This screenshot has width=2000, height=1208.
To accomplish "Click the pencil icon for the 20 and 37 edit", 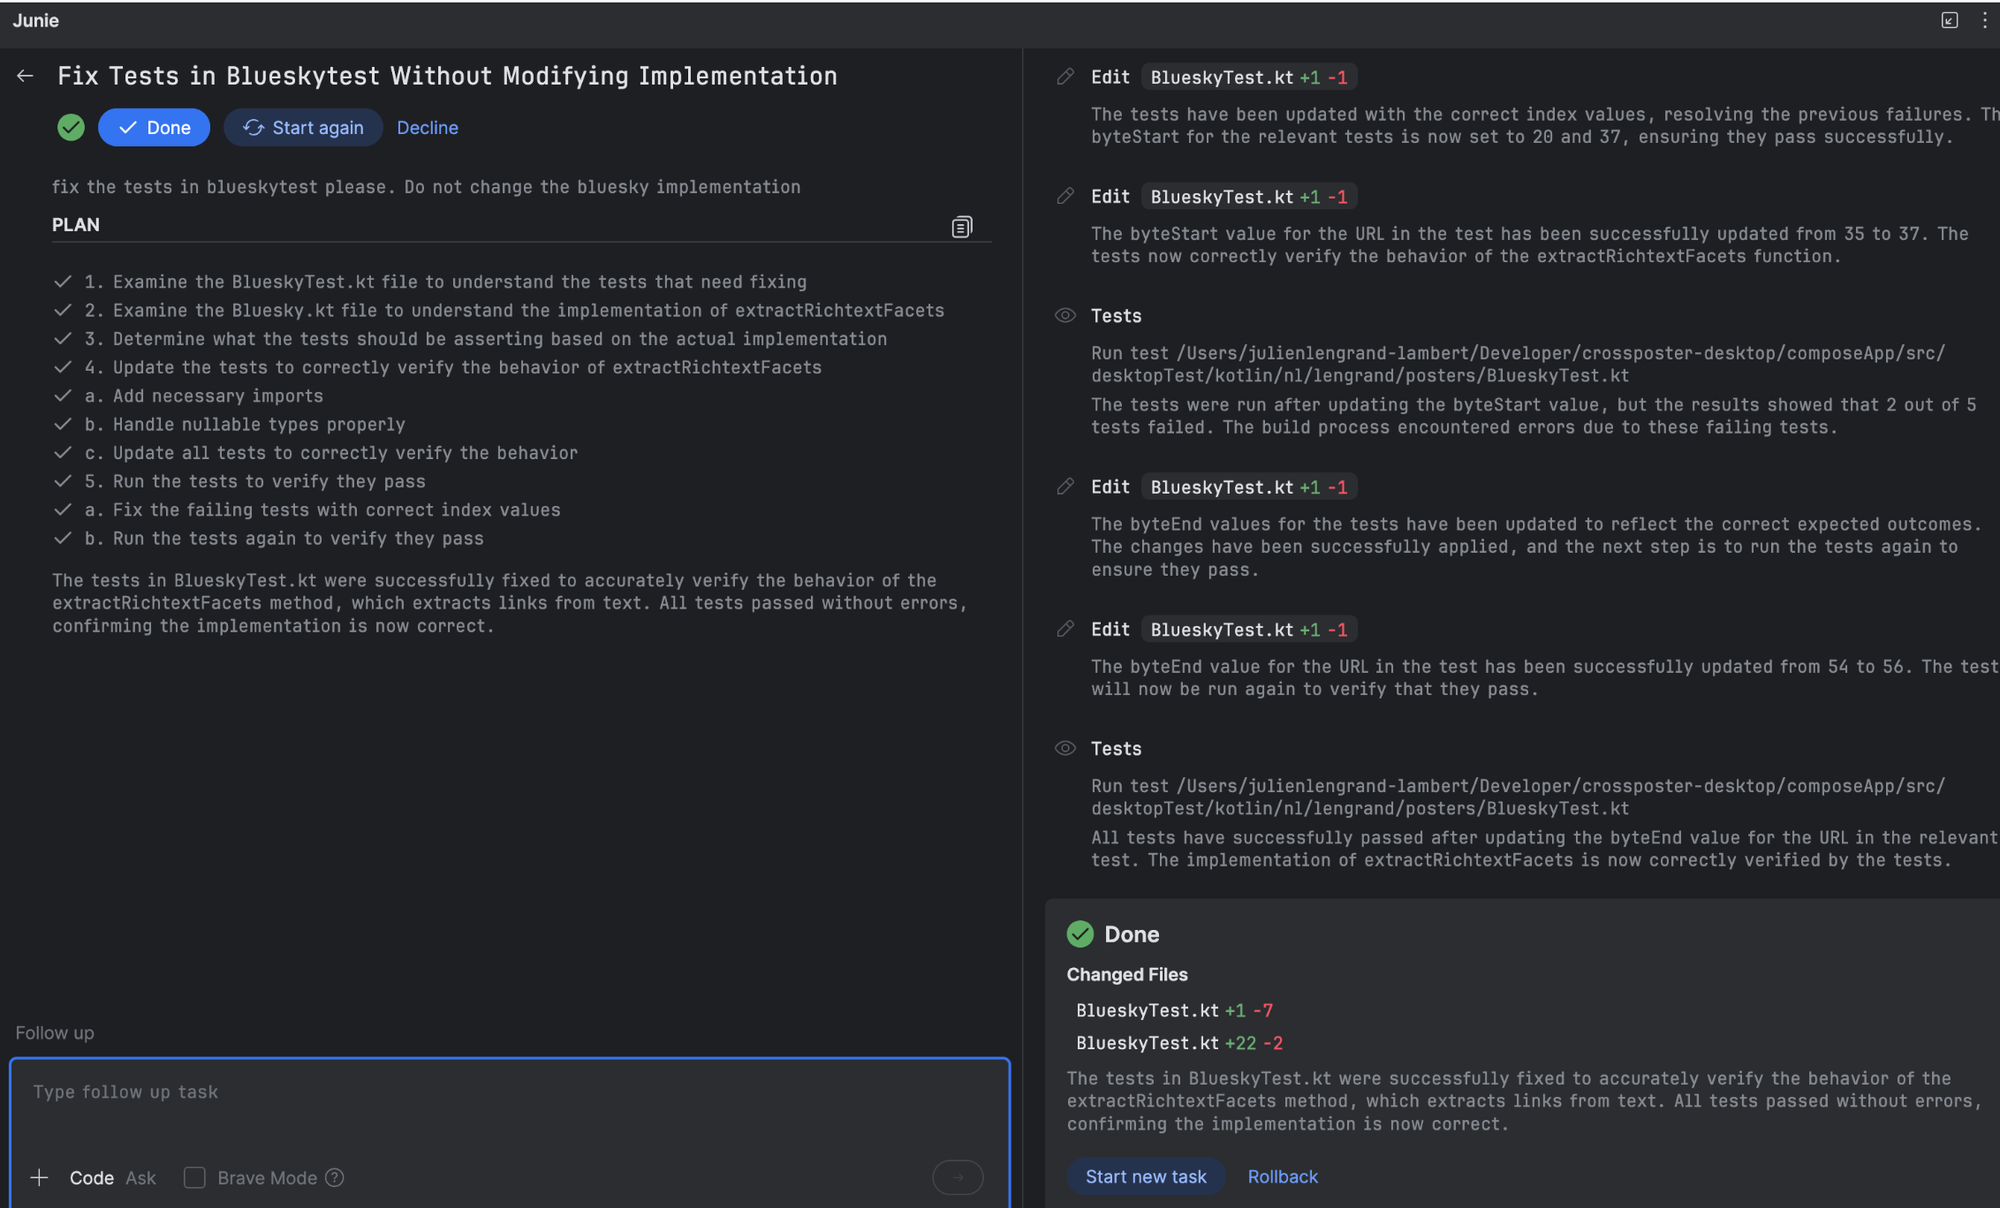I will [x=1065, y=77].
